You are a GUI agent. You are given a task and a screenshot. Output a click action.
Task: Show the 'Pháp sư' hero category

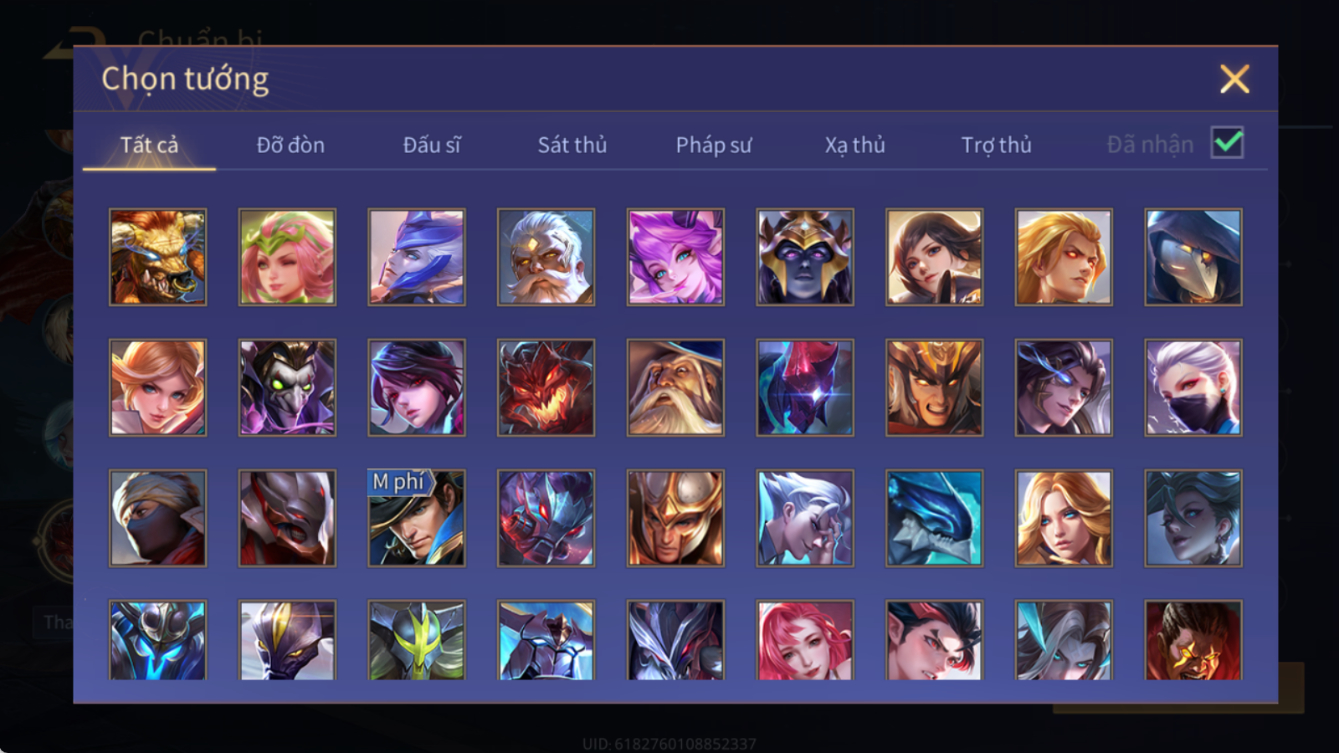(713, 145)
